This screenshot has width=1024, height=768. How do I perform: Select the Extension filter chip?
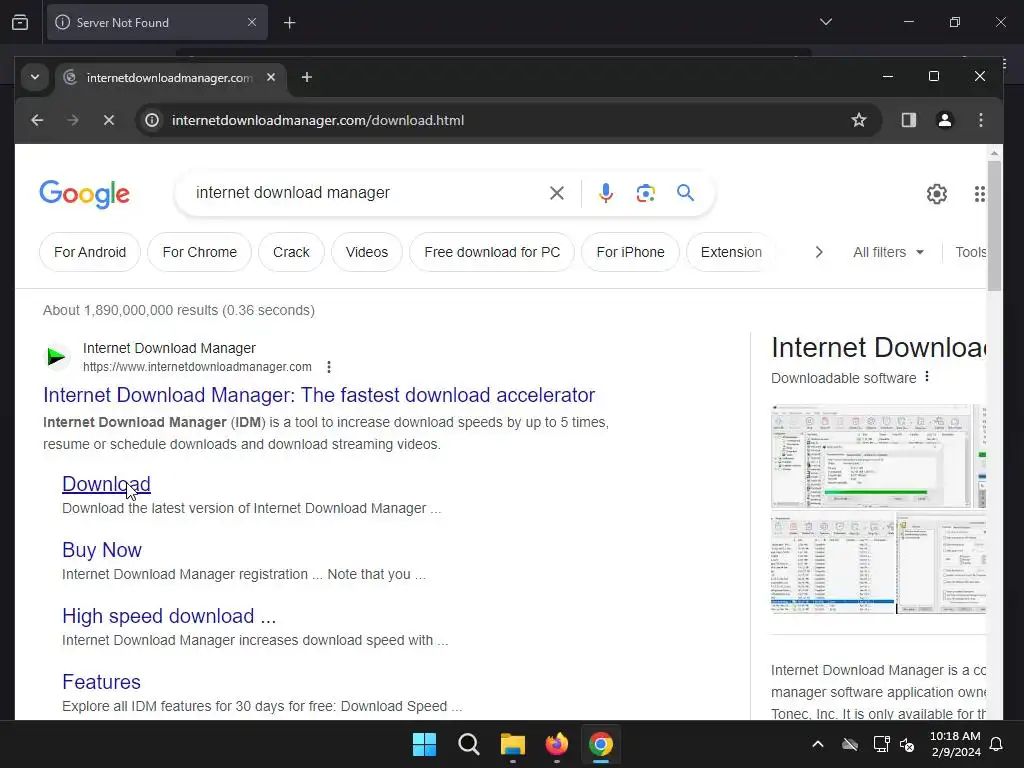[731, 252]
